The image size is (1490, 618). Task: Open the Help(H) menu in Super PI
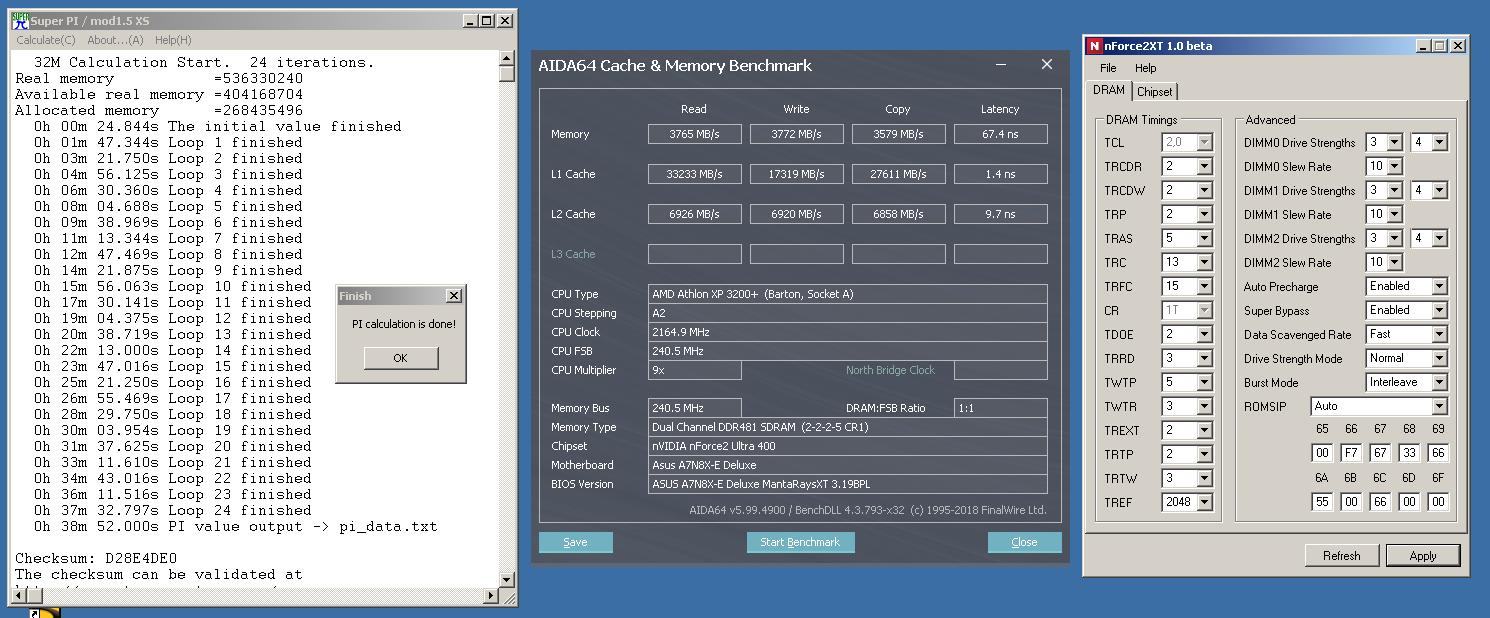click(x=173, y=40)
